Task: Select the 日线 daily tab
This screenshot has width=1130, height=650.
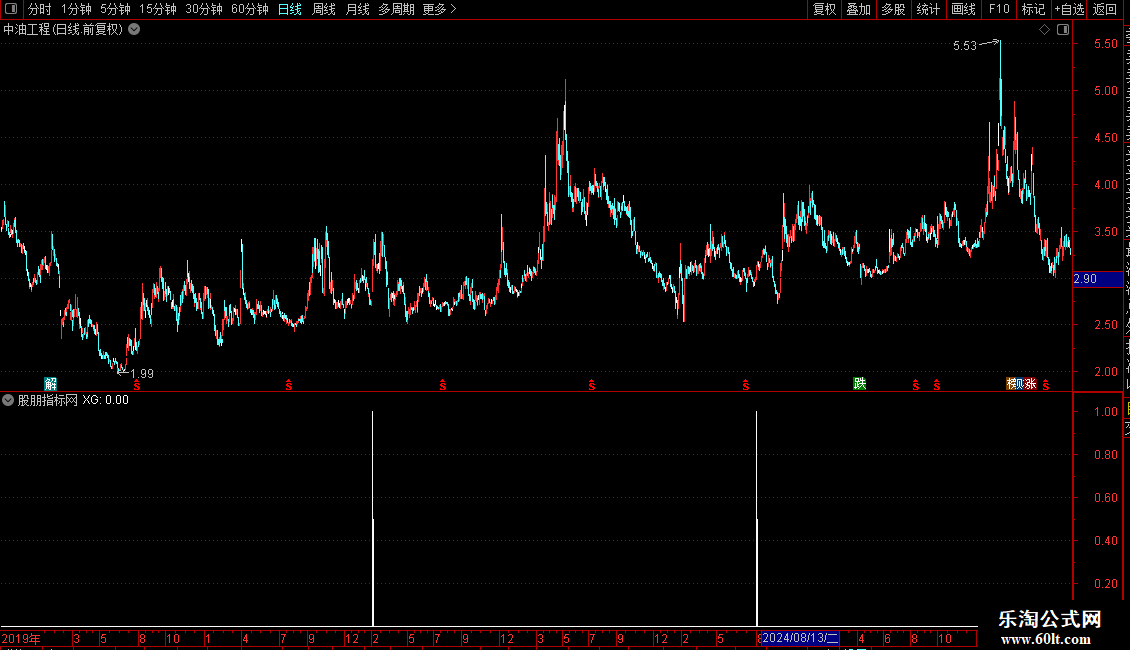Action: pos(290,9)
